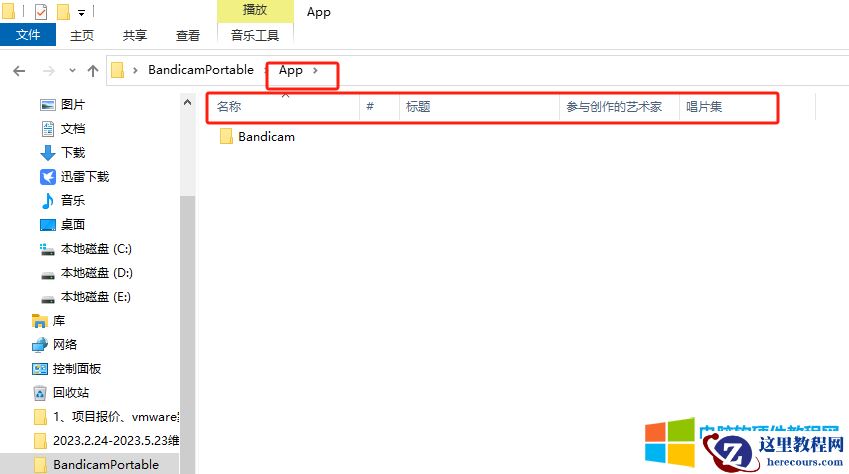Click the new folder icon in quick access toolbar

pyautogui.click(x=63, y=11)
